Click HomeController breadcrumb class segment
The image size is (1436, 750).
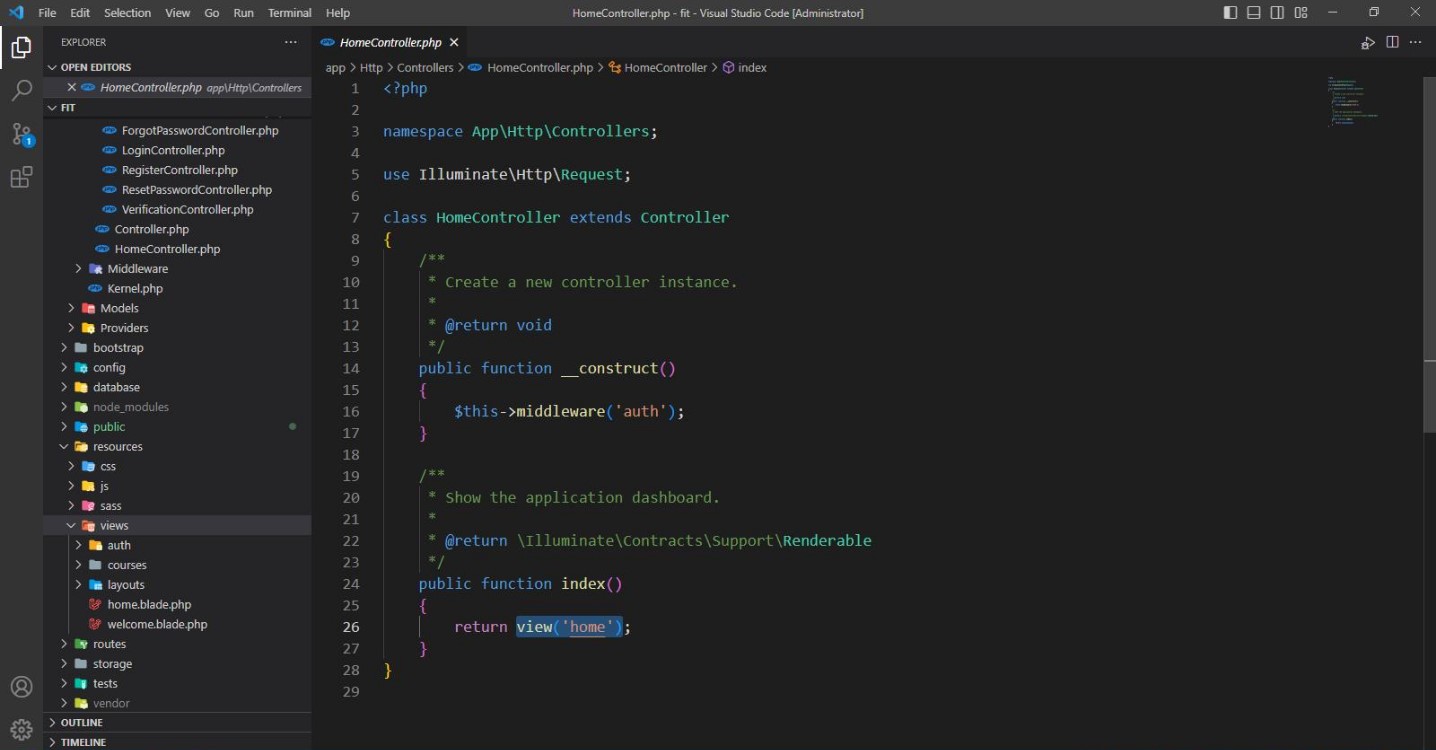click(x=665, y=68)
